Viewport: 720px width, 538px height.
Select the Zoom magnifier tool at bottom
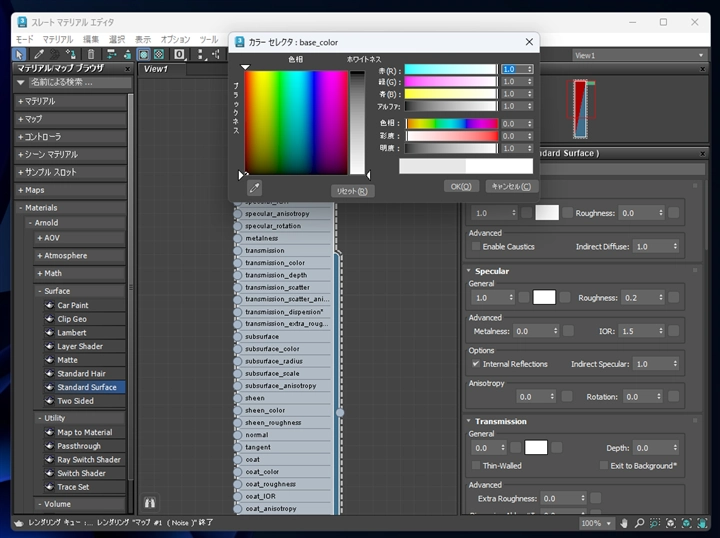[x=639, y=523]
